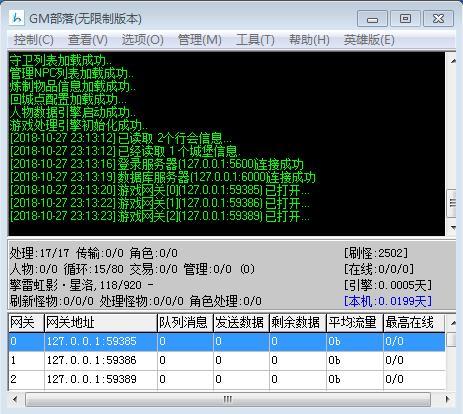Close the GM部落 window

tap(438, 18)
